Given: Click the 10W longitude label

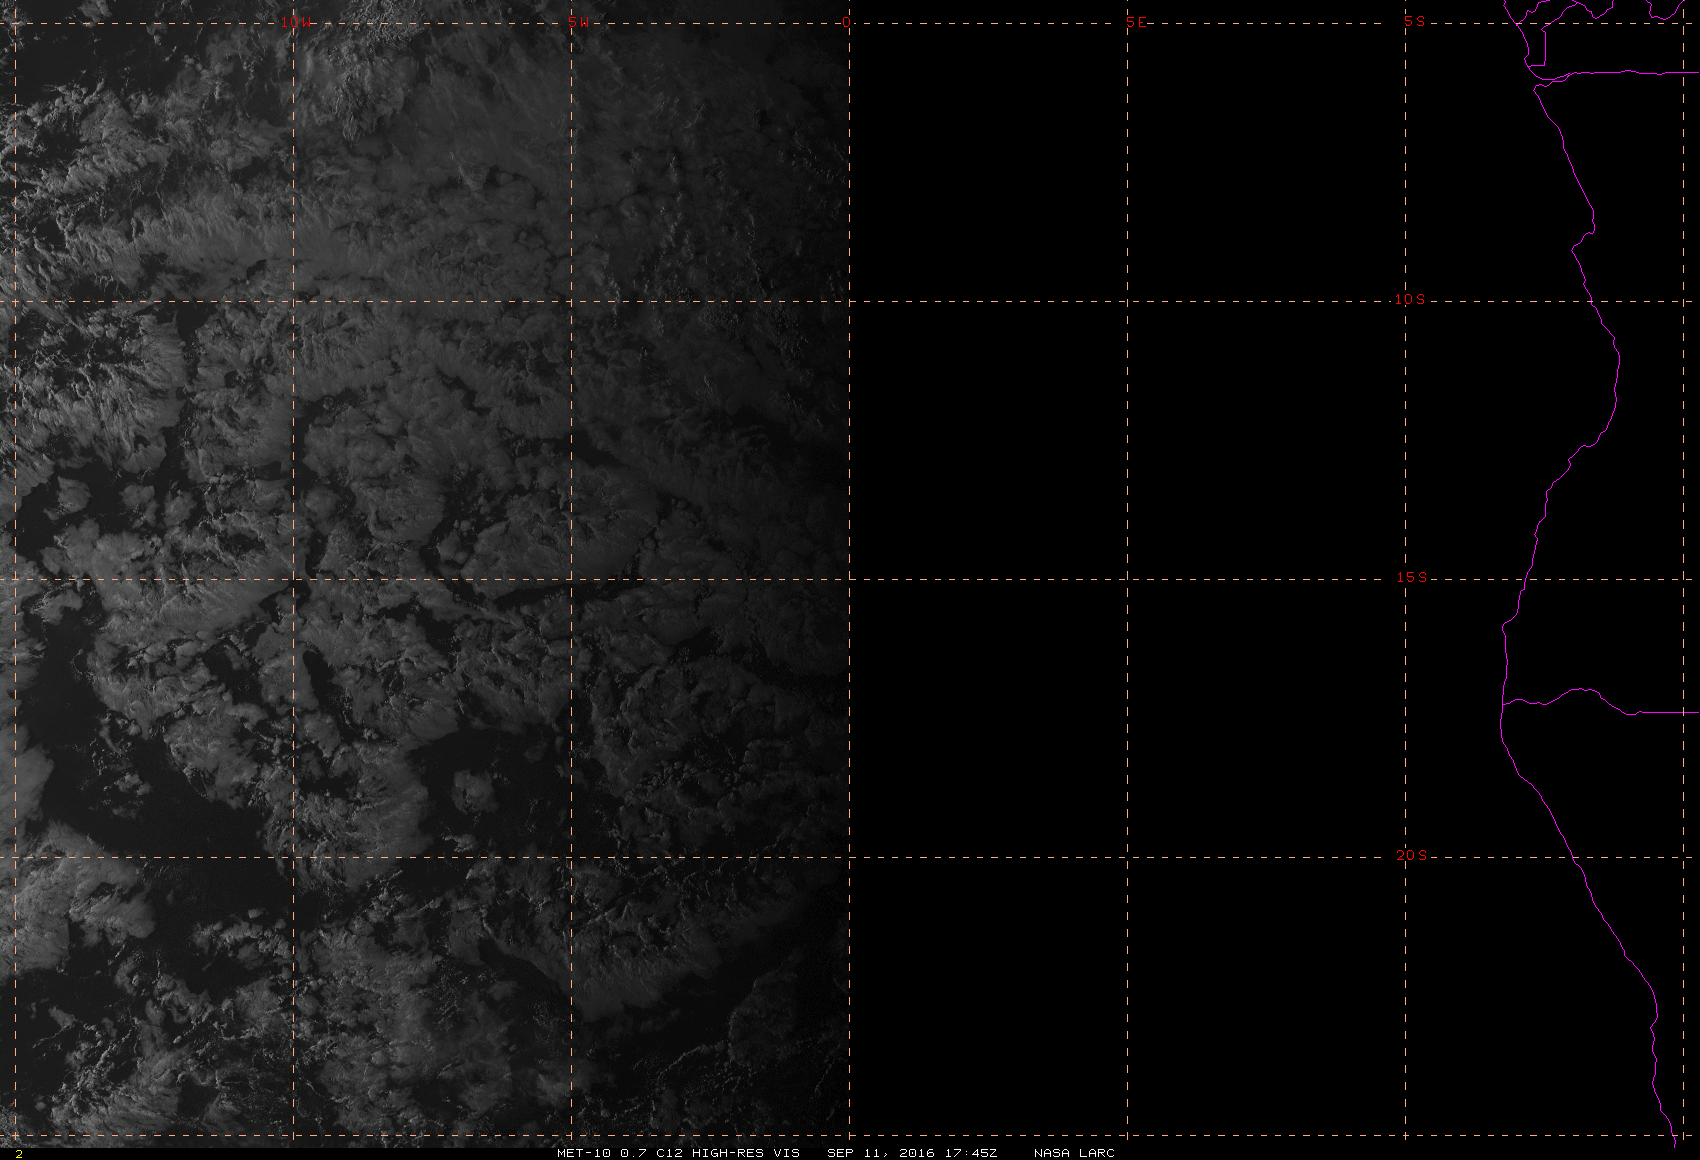Looking at the screenshot, I should (x=294, y=22).
